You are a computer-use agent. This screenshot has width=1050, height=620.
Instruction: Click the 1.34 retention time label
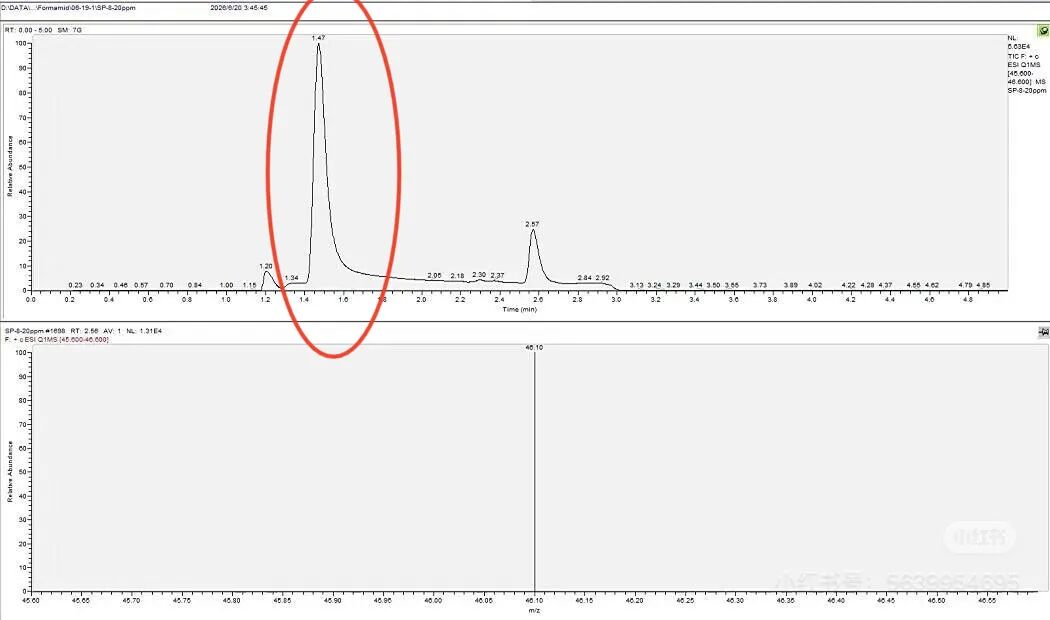click(291, 278)
